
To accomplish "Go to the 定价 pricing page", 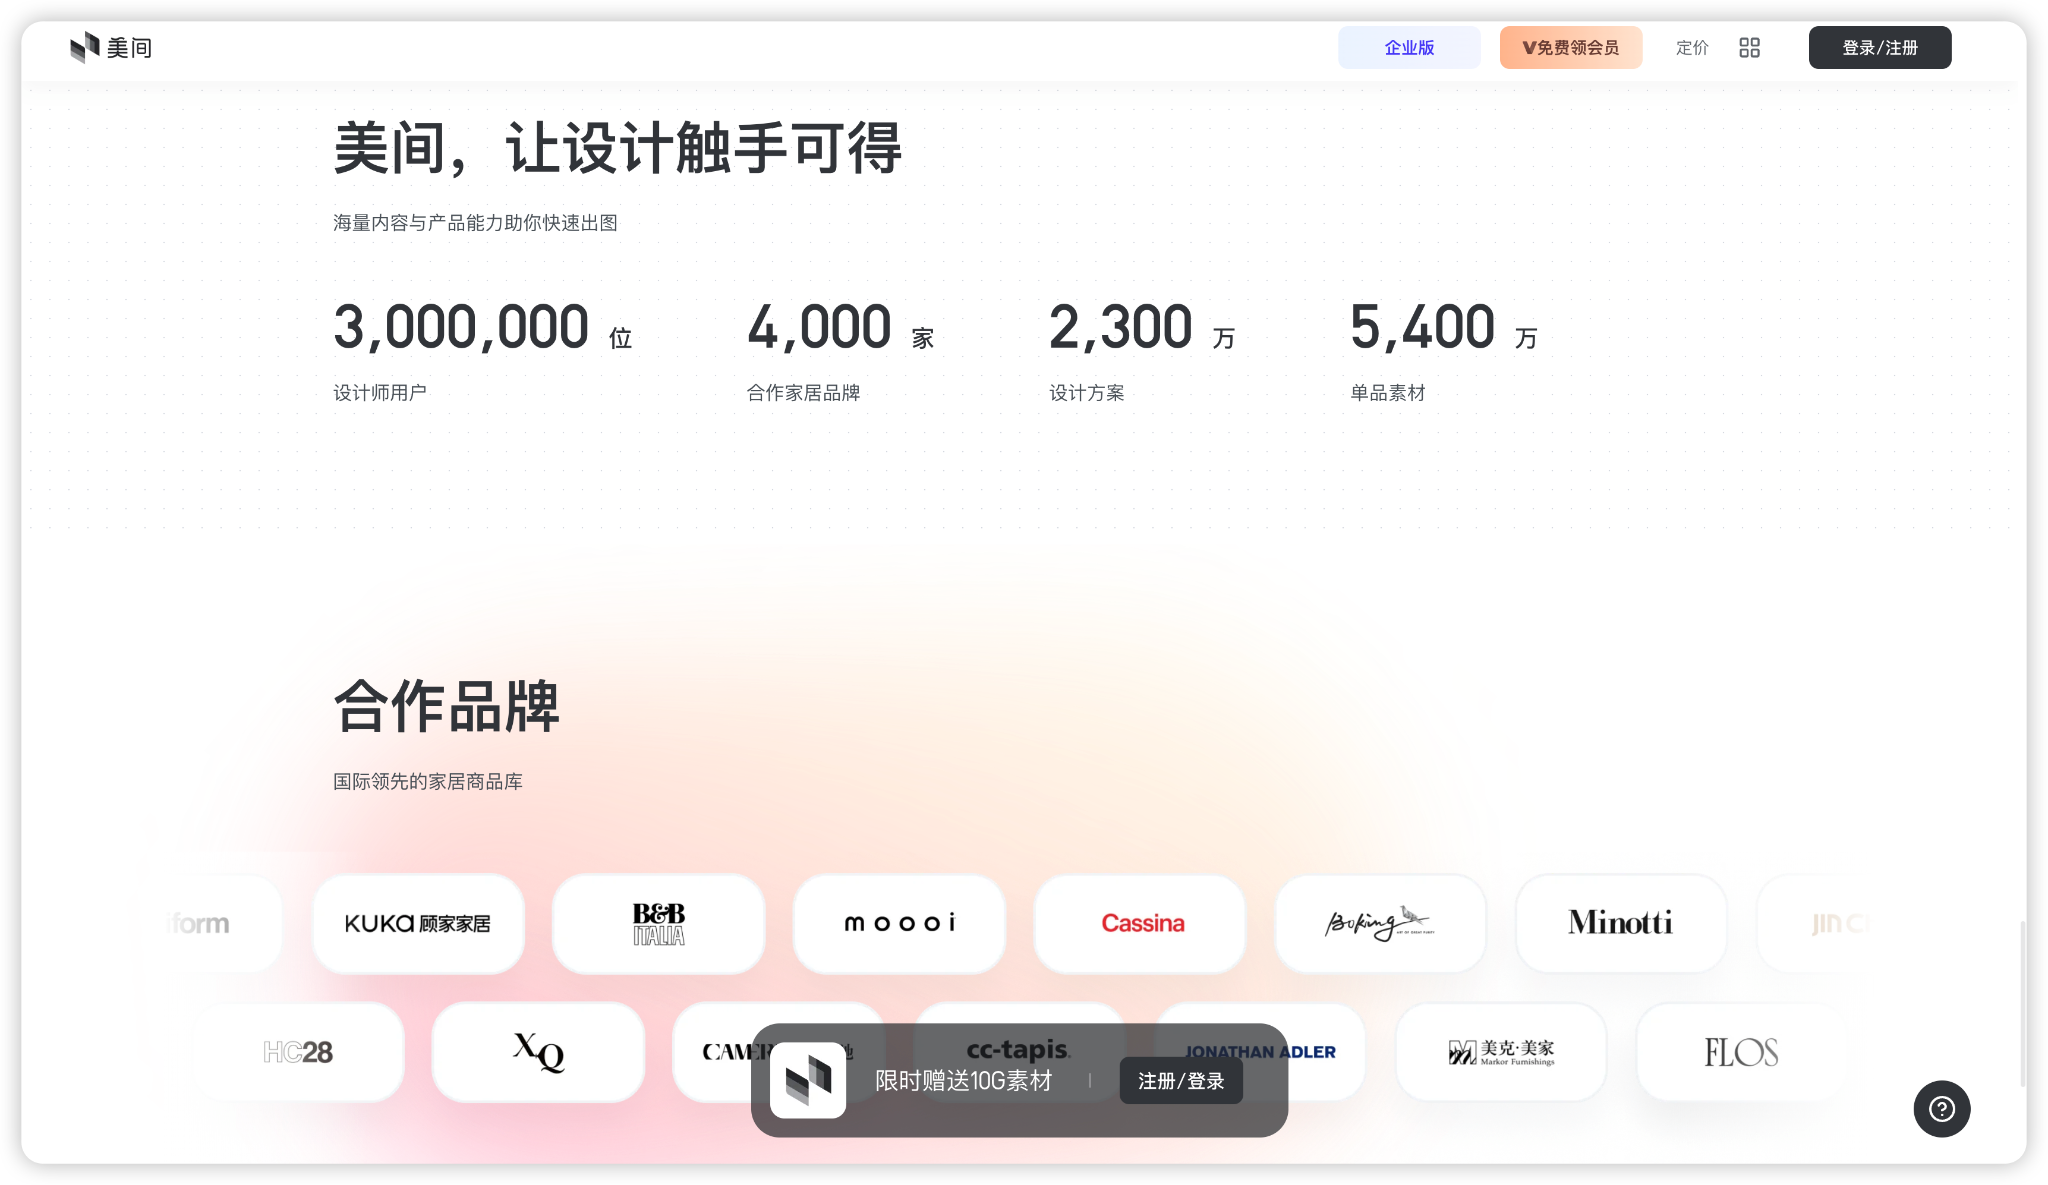I will point(1692,48).
